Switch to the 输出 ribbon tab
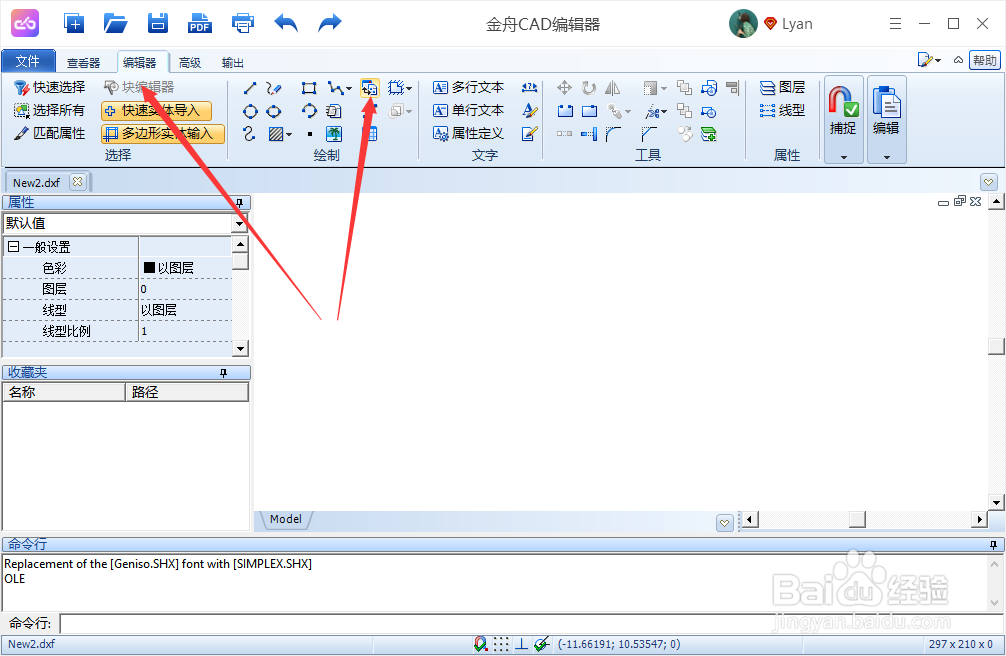 click(232, 63)
